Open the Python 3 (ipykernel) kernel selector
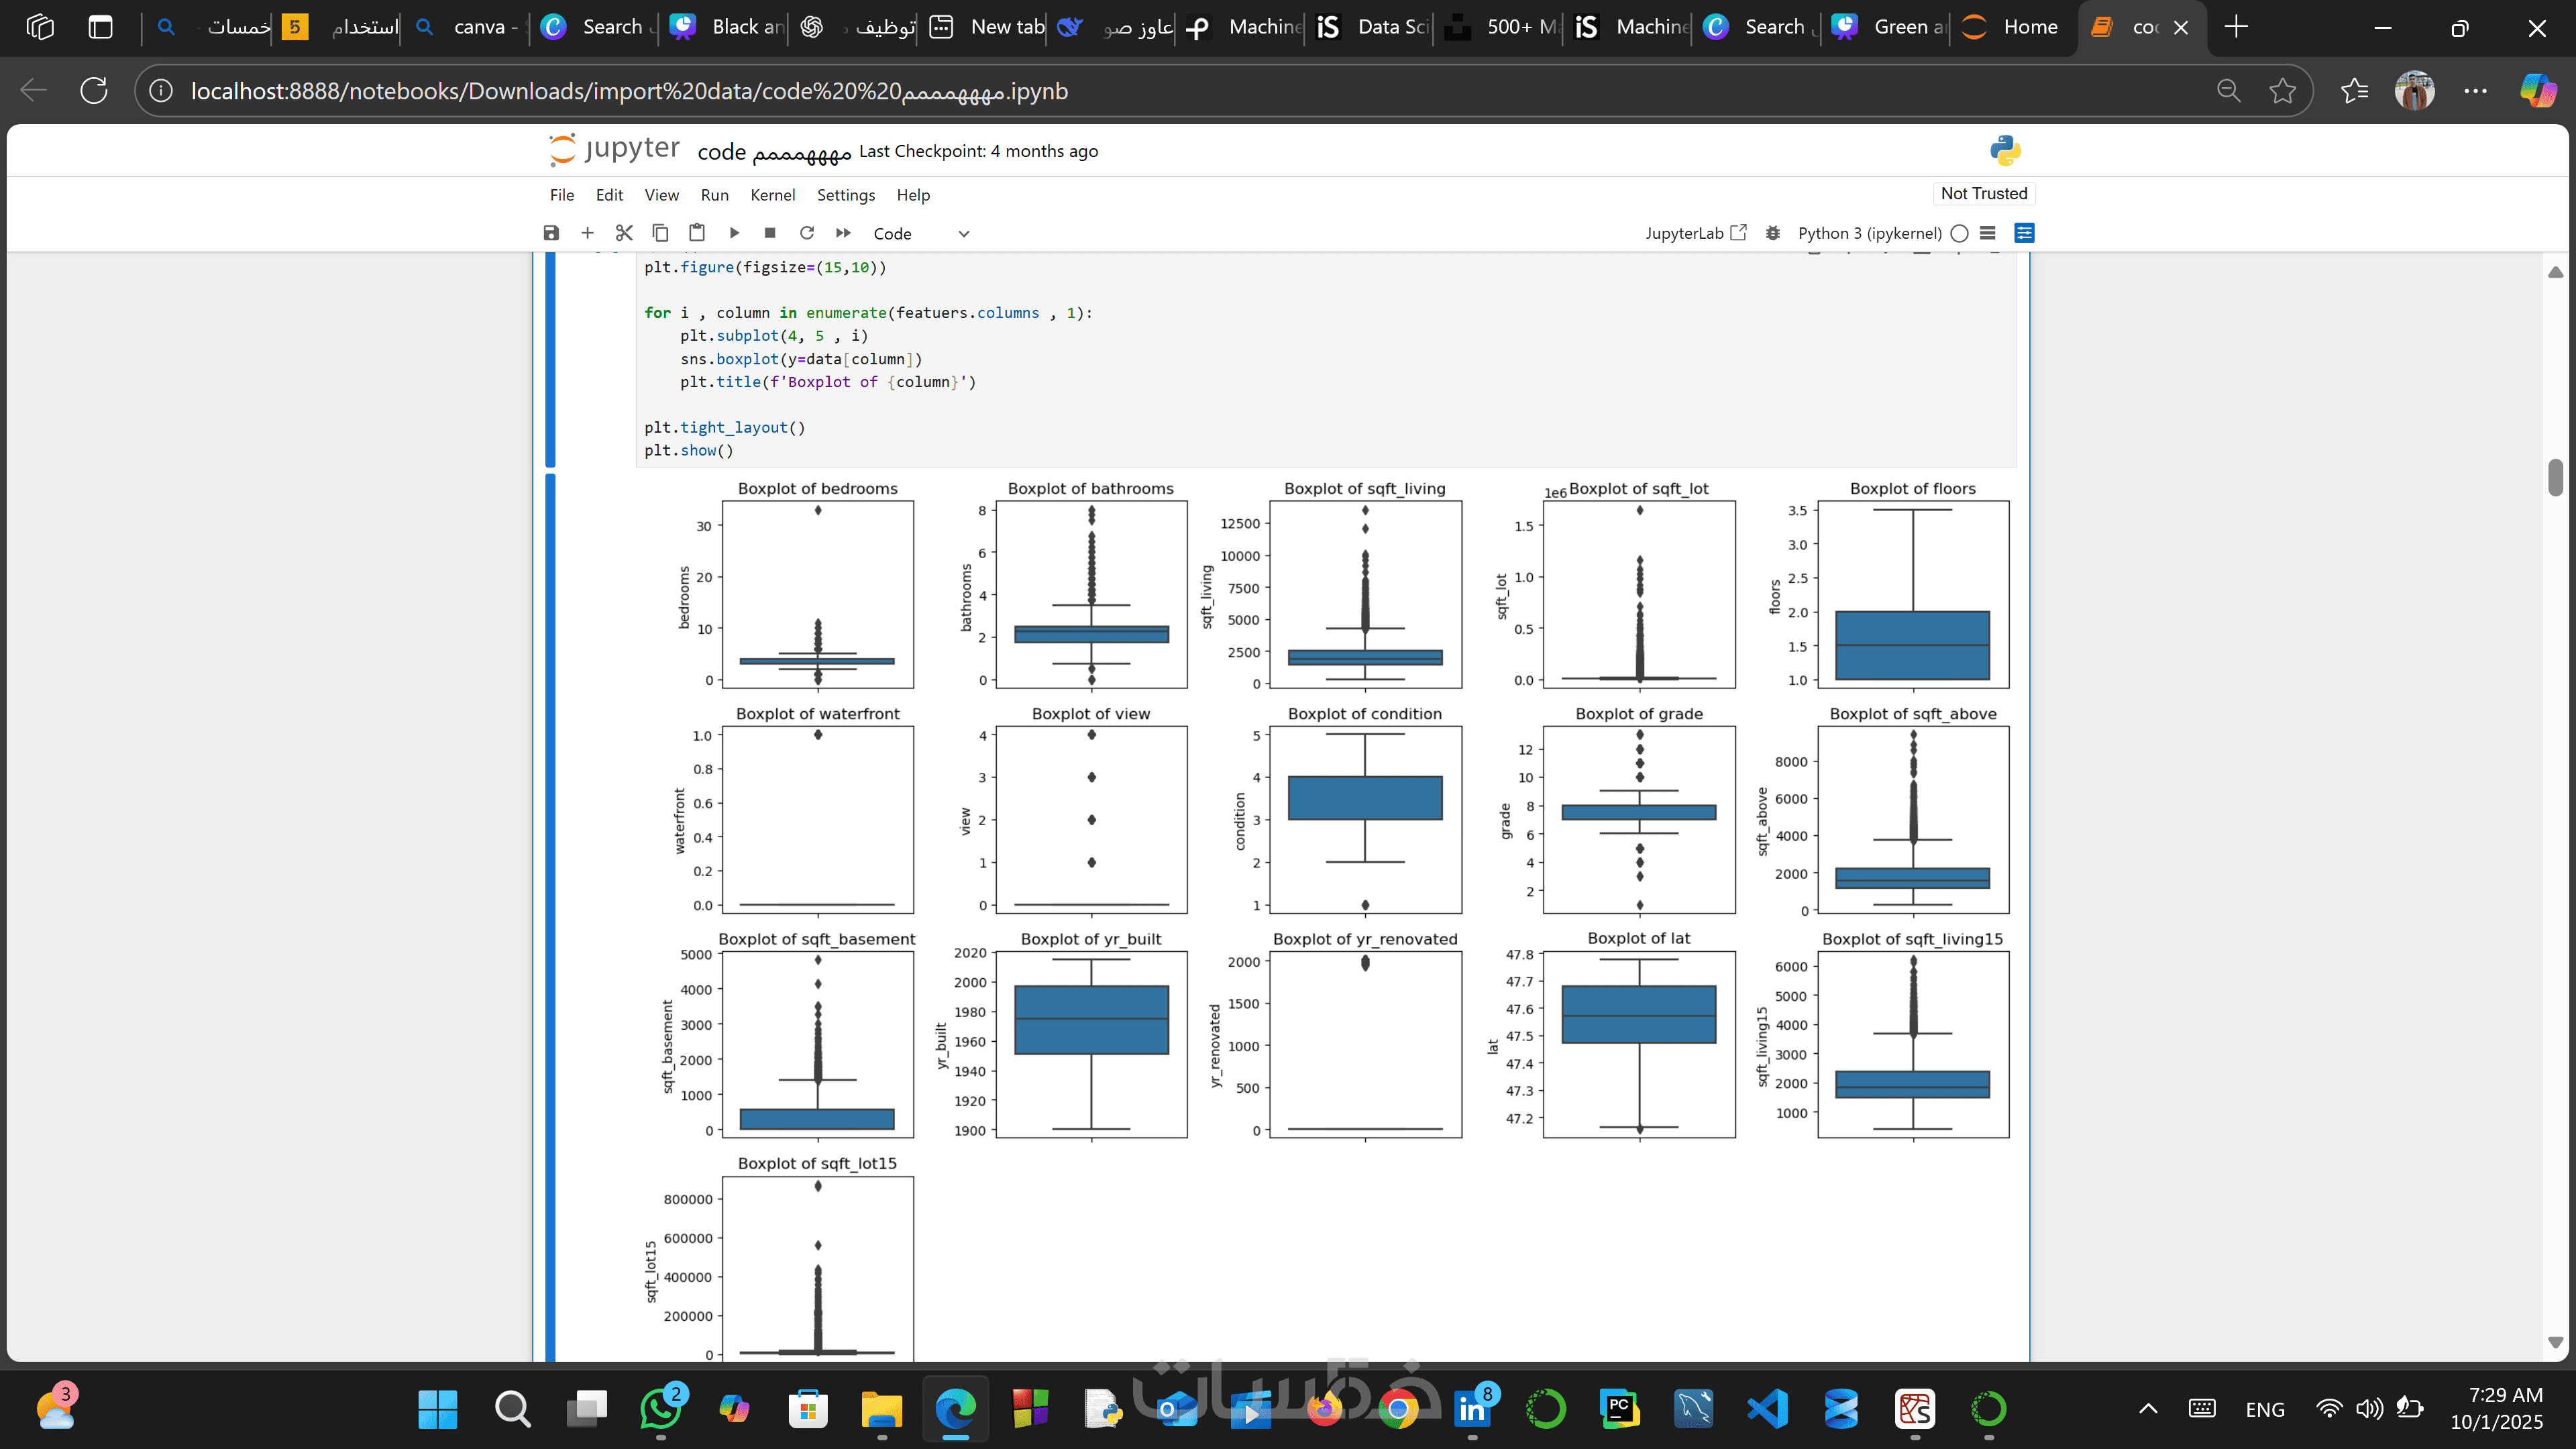2576x1449 pixels. point(1869,233)
